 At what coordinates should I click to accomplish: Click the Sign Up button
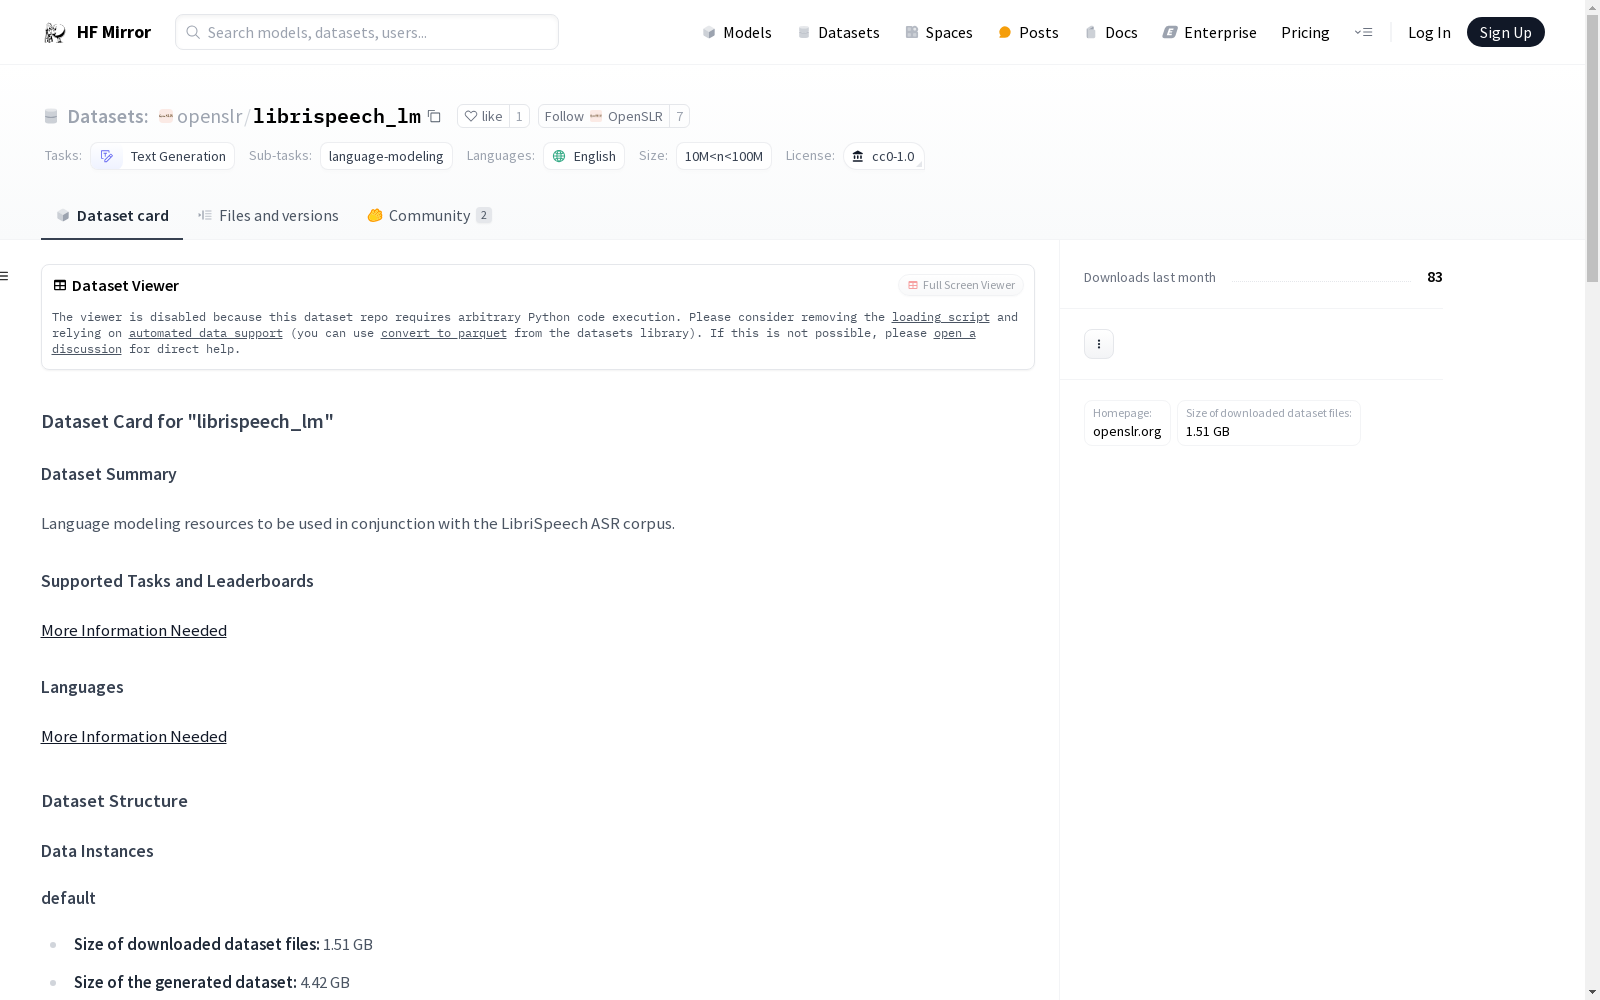click(1505, 31)
